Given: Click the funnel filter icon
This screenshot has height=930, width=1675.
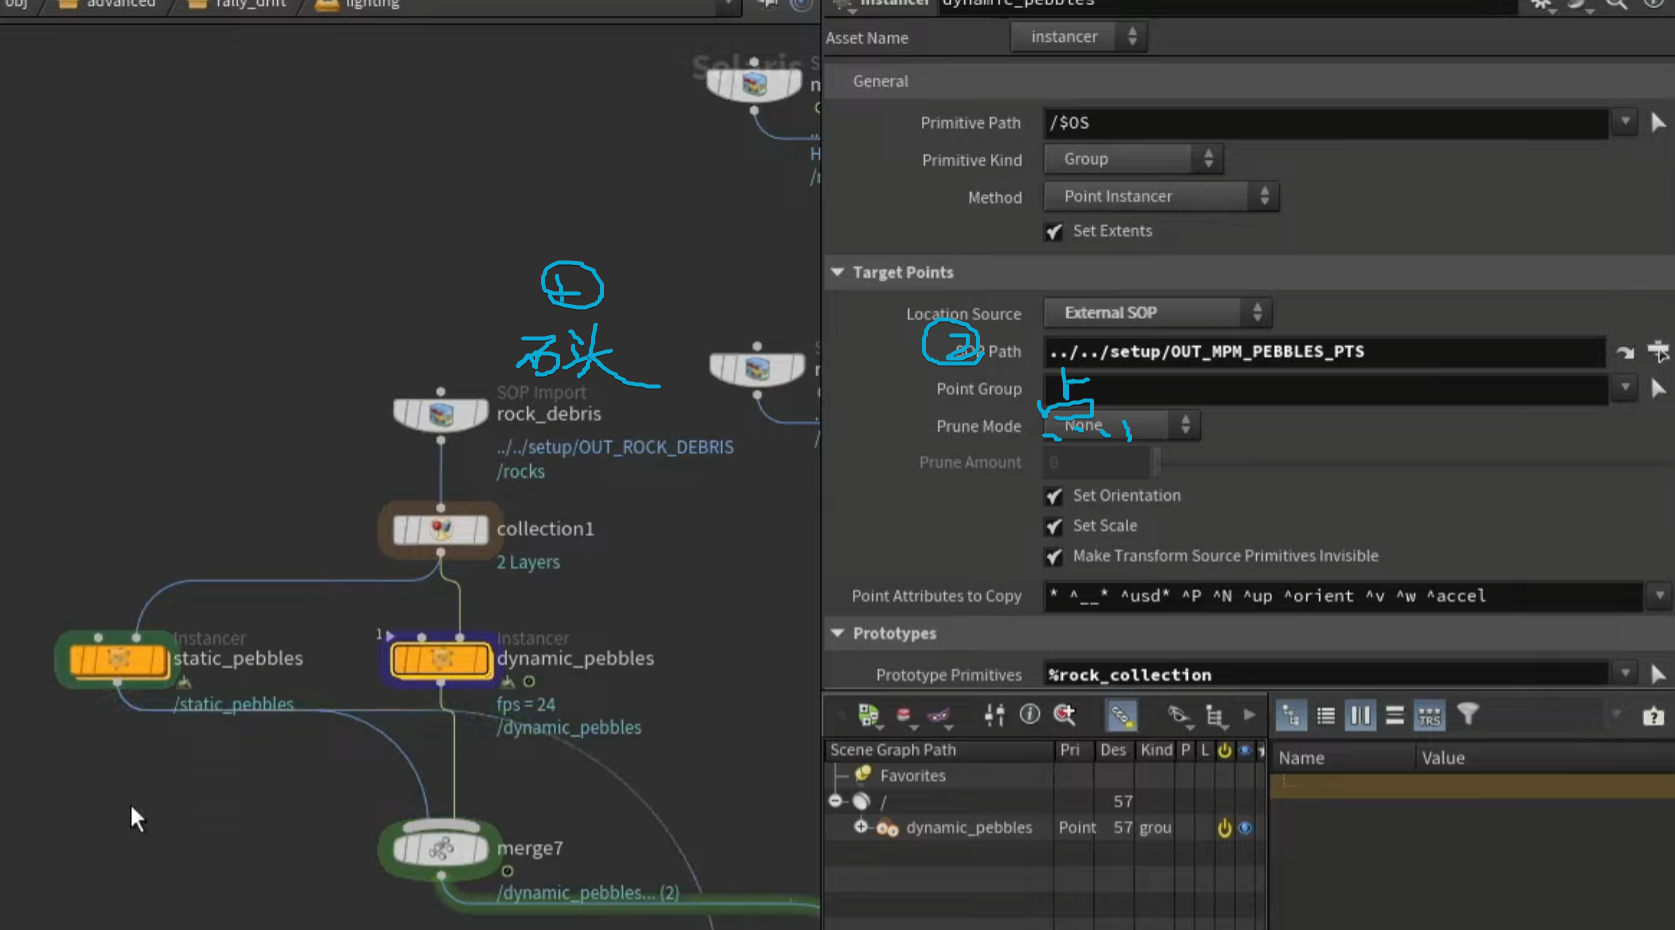Looking at the screenshot, I should click(1467, 714).
